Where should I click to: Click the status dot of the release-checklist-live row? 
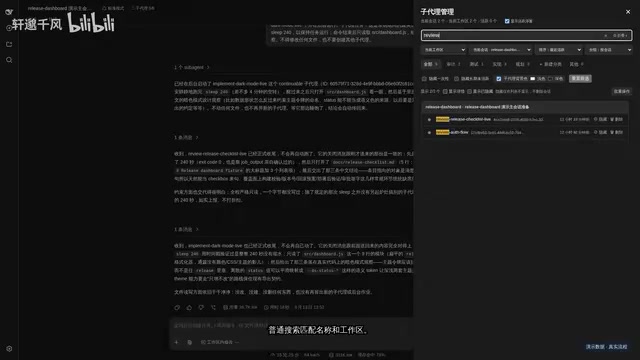(429, 120)
